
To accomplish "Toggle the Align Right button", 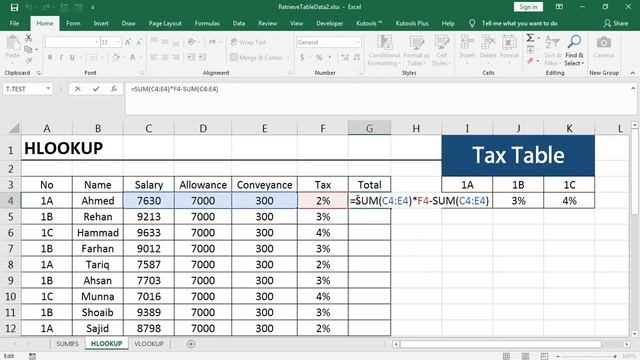I will 176,58.
